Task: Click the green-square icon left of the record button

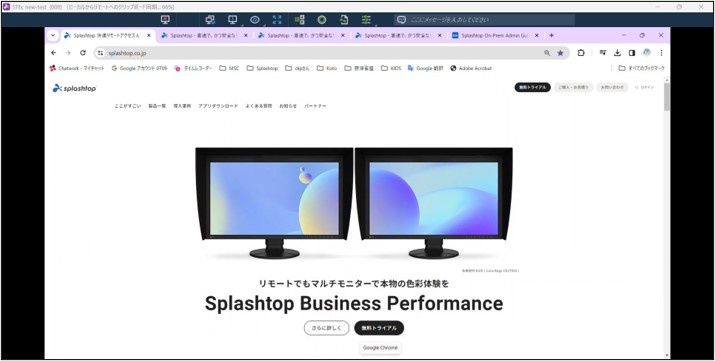Action: (x=300, y=20)
